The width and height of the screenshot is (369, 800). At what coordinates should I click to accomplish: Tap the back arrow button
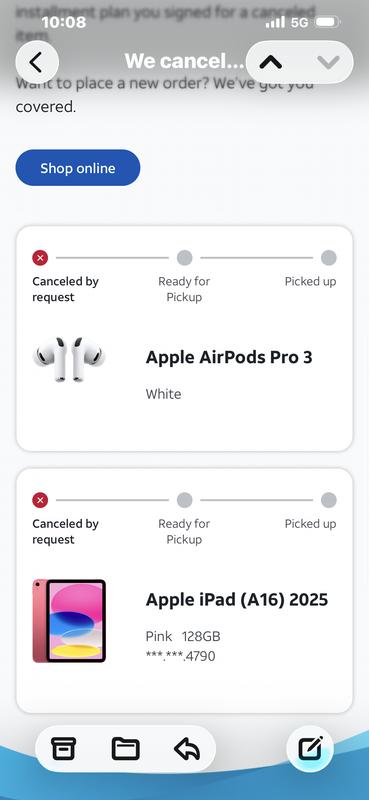pos(37,62)
